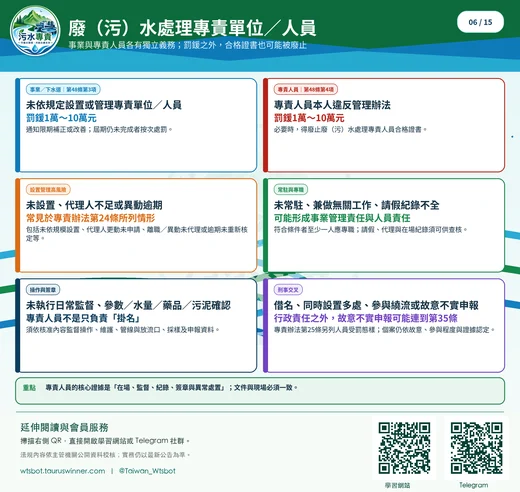Select note 符合條件者至少一人應專職

[314, 230]
